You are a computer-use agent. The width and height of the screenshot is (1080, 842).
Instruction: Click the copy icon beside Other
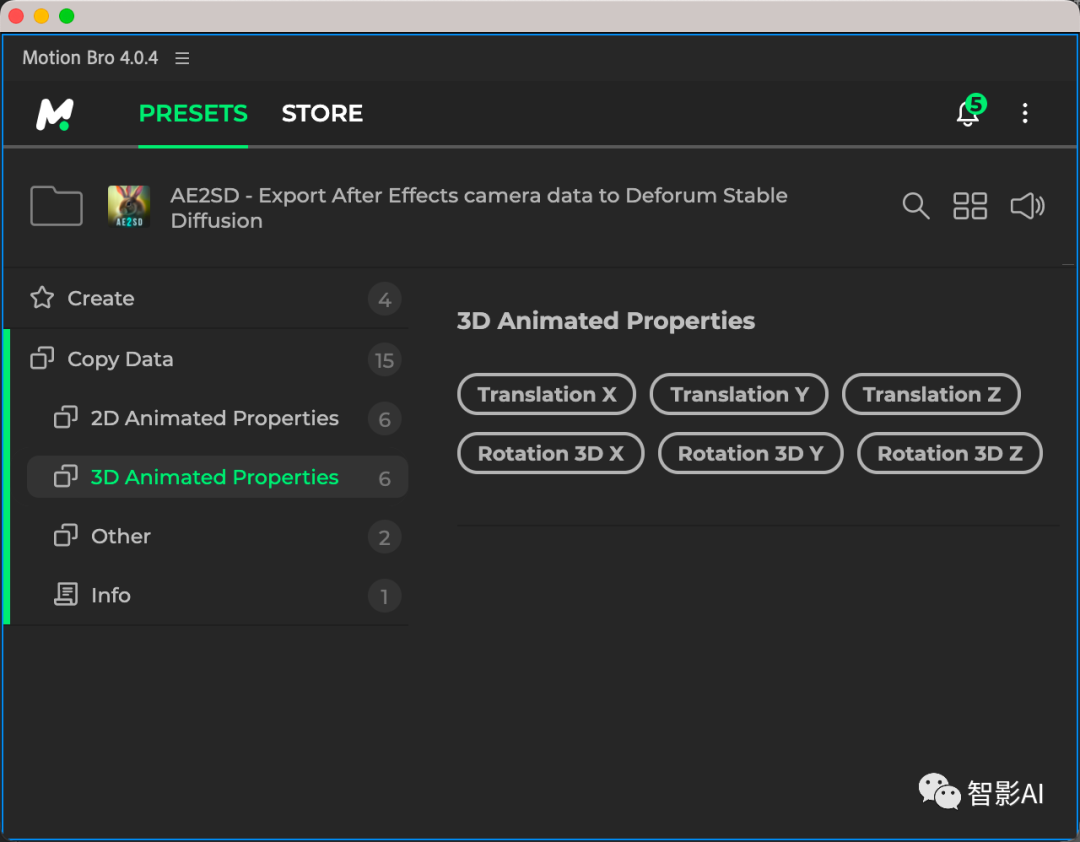pos(65,536)
